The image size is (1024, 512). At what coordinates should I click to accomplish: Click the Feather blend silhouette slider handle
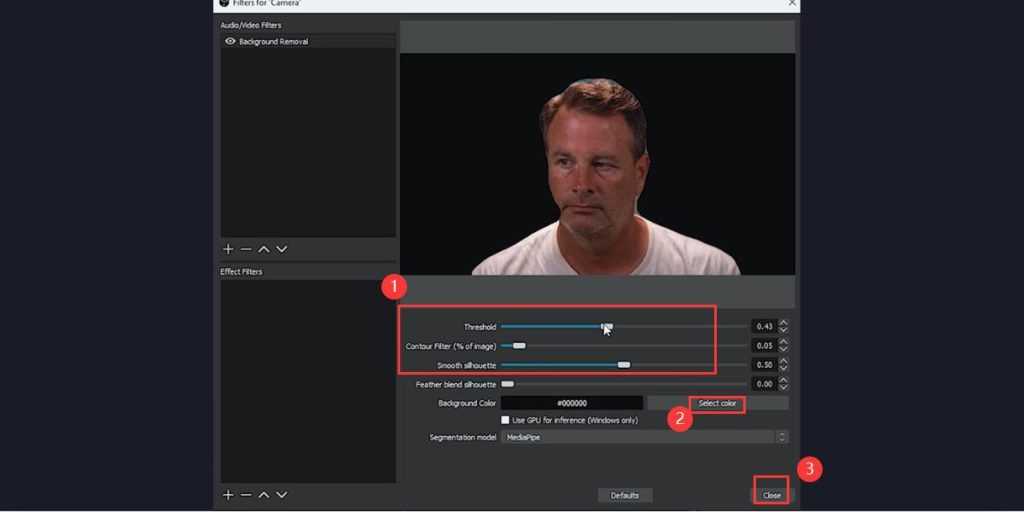point(507,384)
